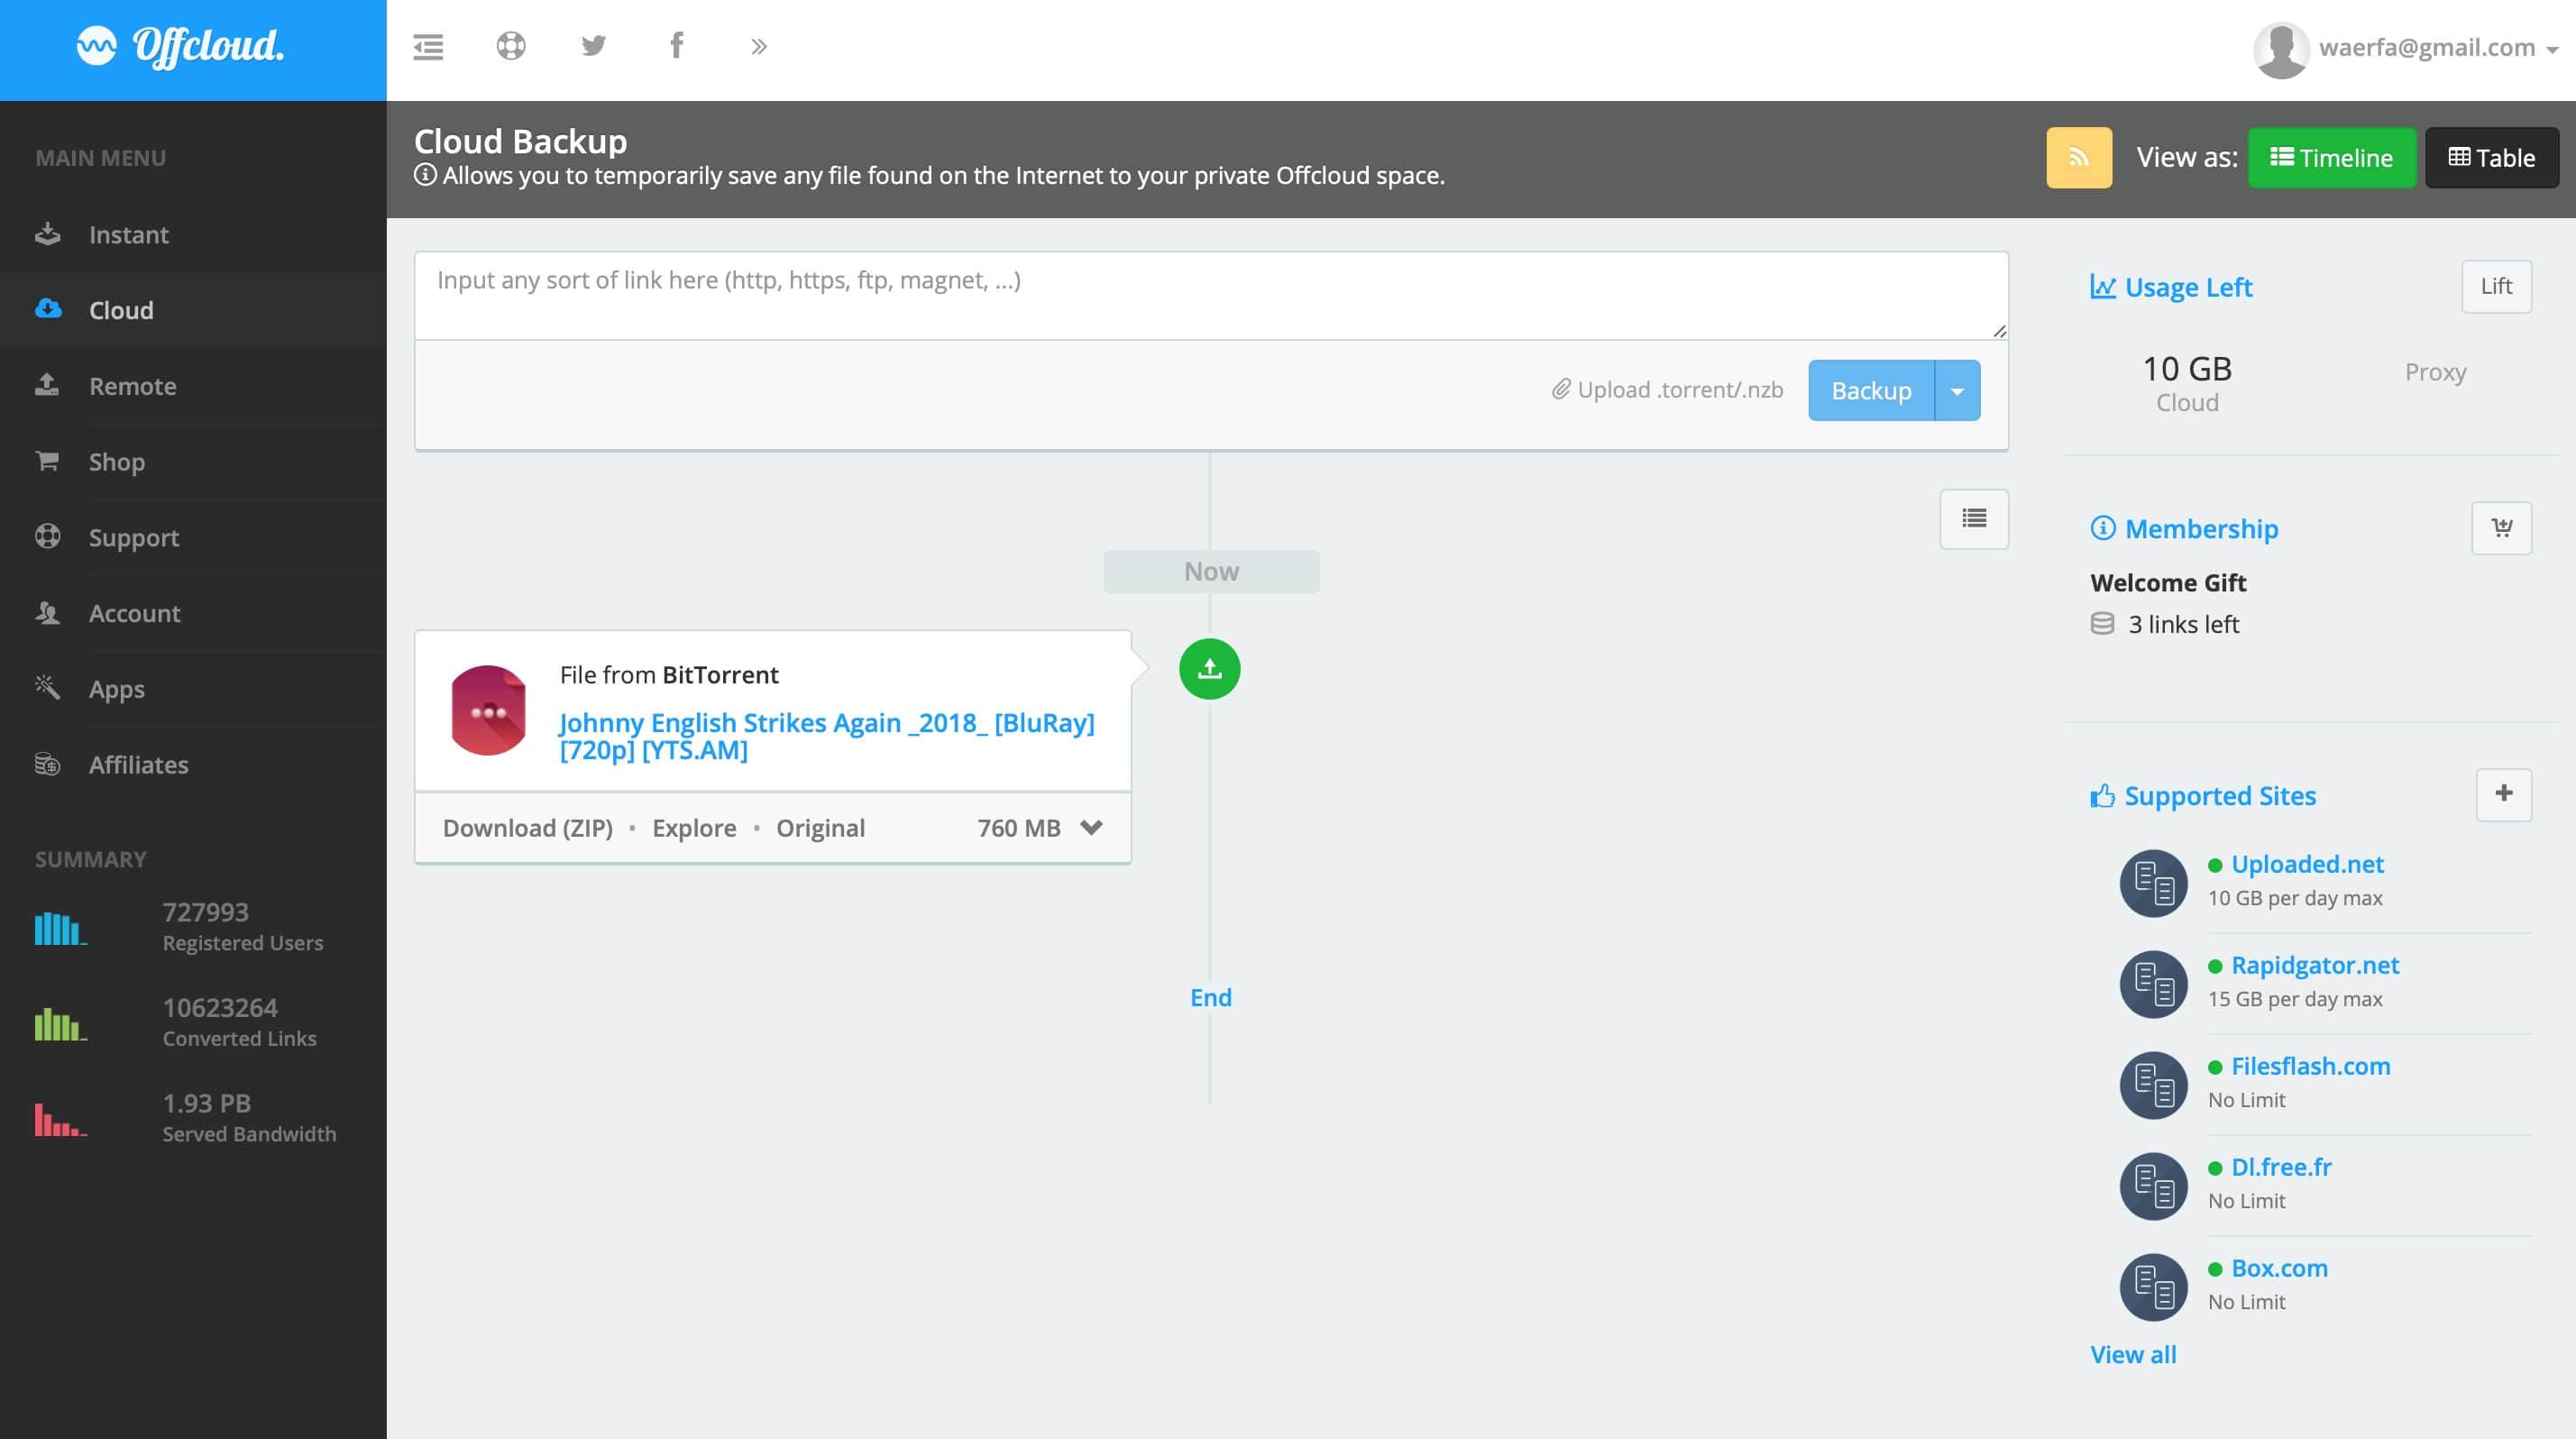Click the Rapidgator.net site icon
Image resolution: width=2576 pixels, height=1439 pixels.
tap(2153, 984)
